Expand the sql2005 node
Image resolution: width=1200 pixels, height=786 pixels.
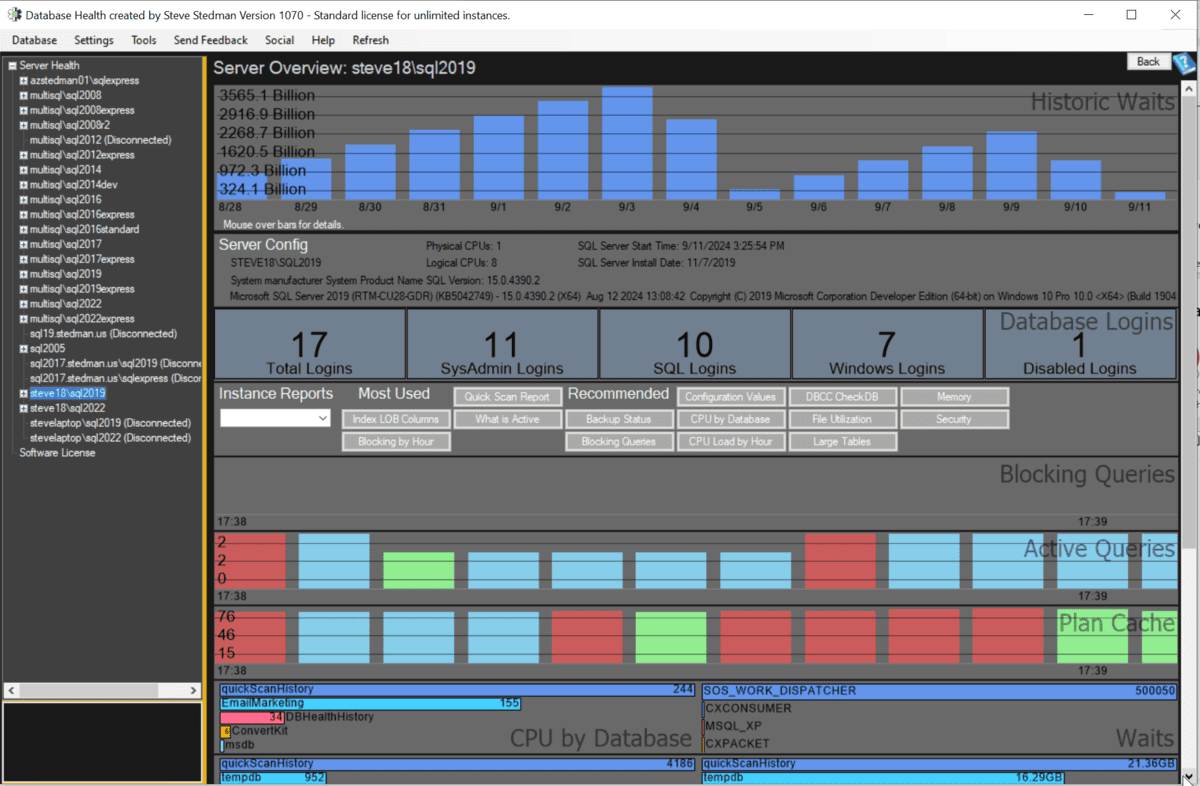(23, 349)
